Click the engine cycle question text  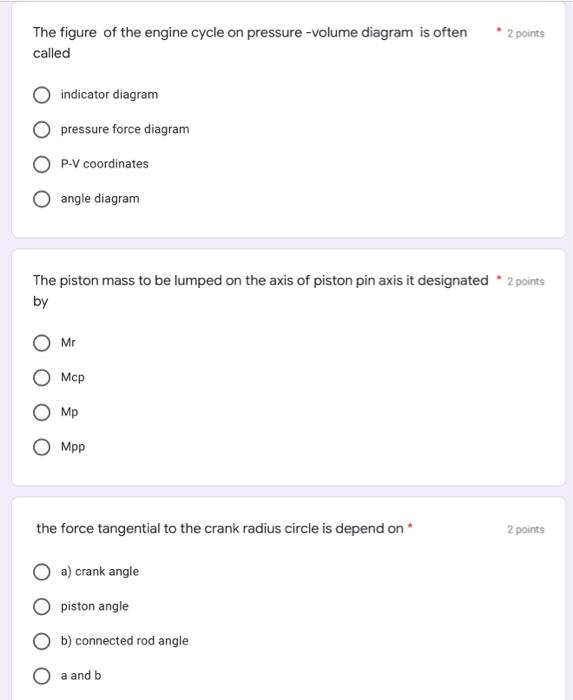[x=250, y=43]
